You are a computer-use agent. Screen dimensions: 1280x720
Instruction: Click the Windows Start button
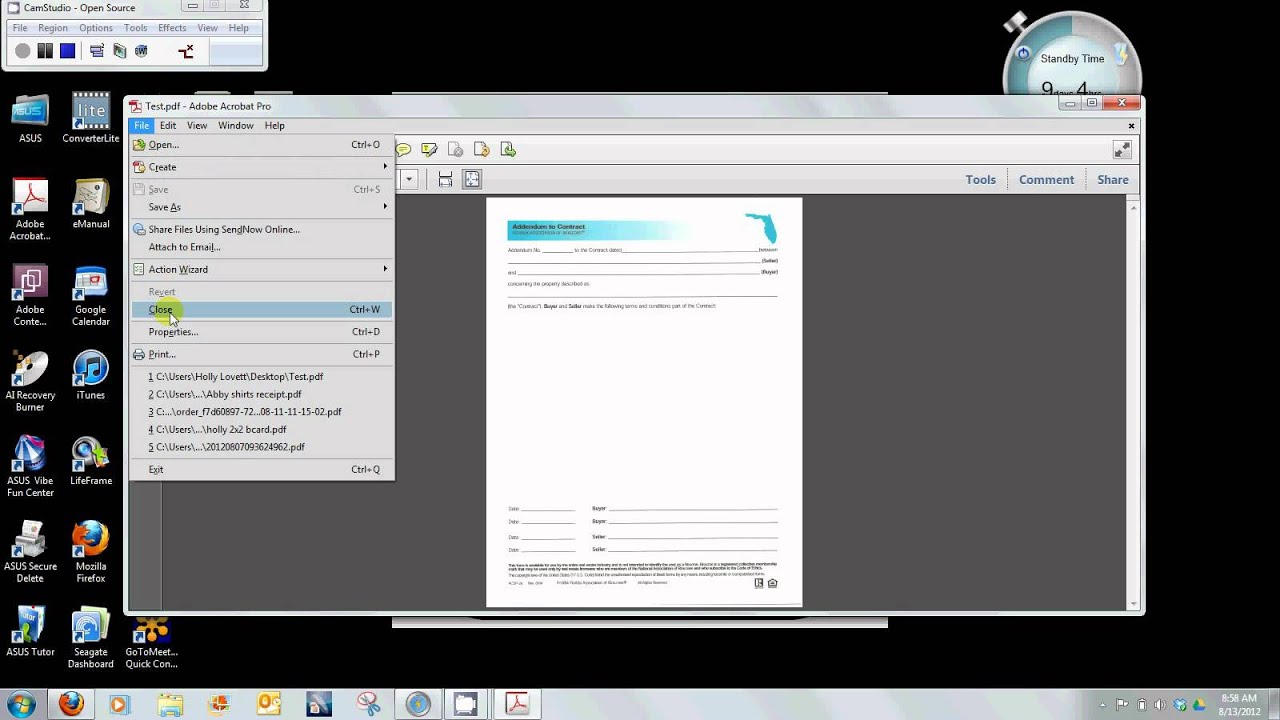tap(21, 704)
